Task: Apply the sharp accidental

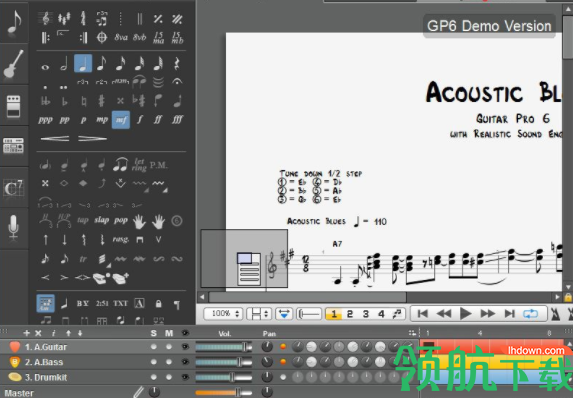Action: pyautogui.click(x=102, y=101)
